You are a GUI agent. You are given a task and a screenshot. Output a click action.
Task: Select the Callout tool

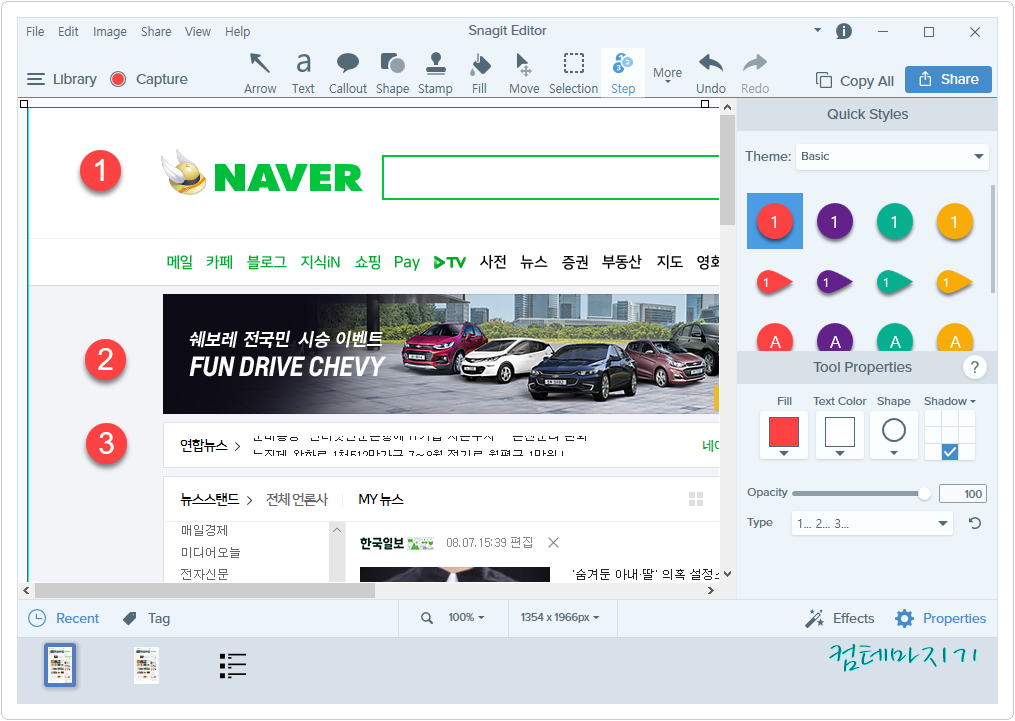348,73
